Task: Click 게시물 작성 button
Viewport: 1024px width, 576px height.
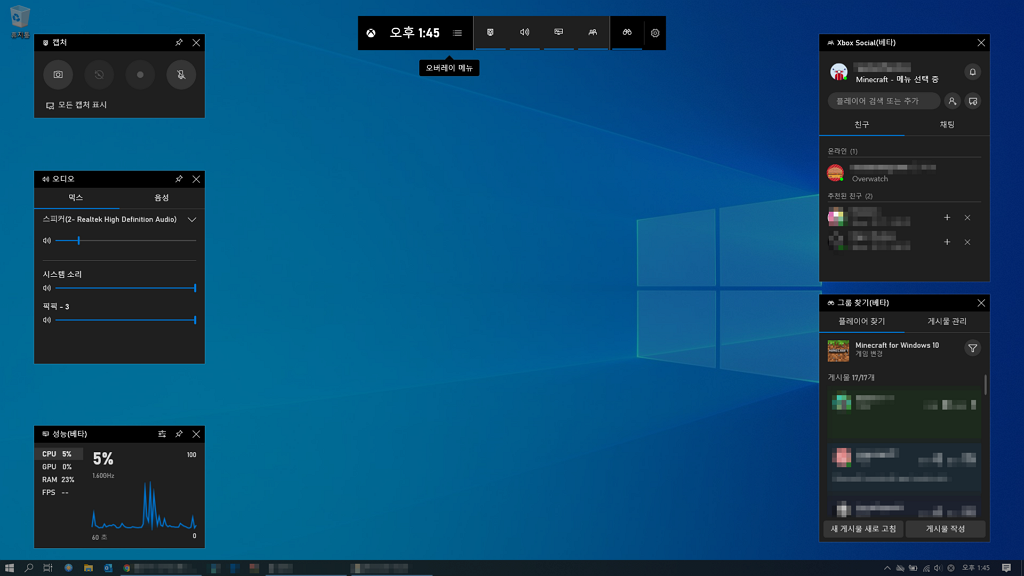Action: click(x=945, y=529)
